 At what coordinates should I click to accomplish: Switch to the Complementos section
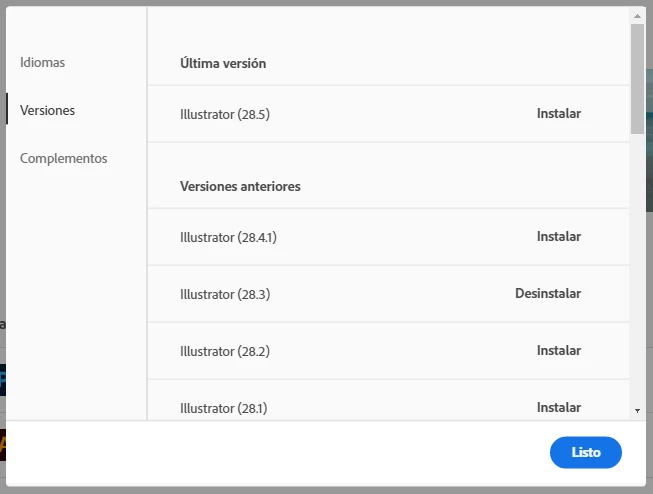(64, 158)
